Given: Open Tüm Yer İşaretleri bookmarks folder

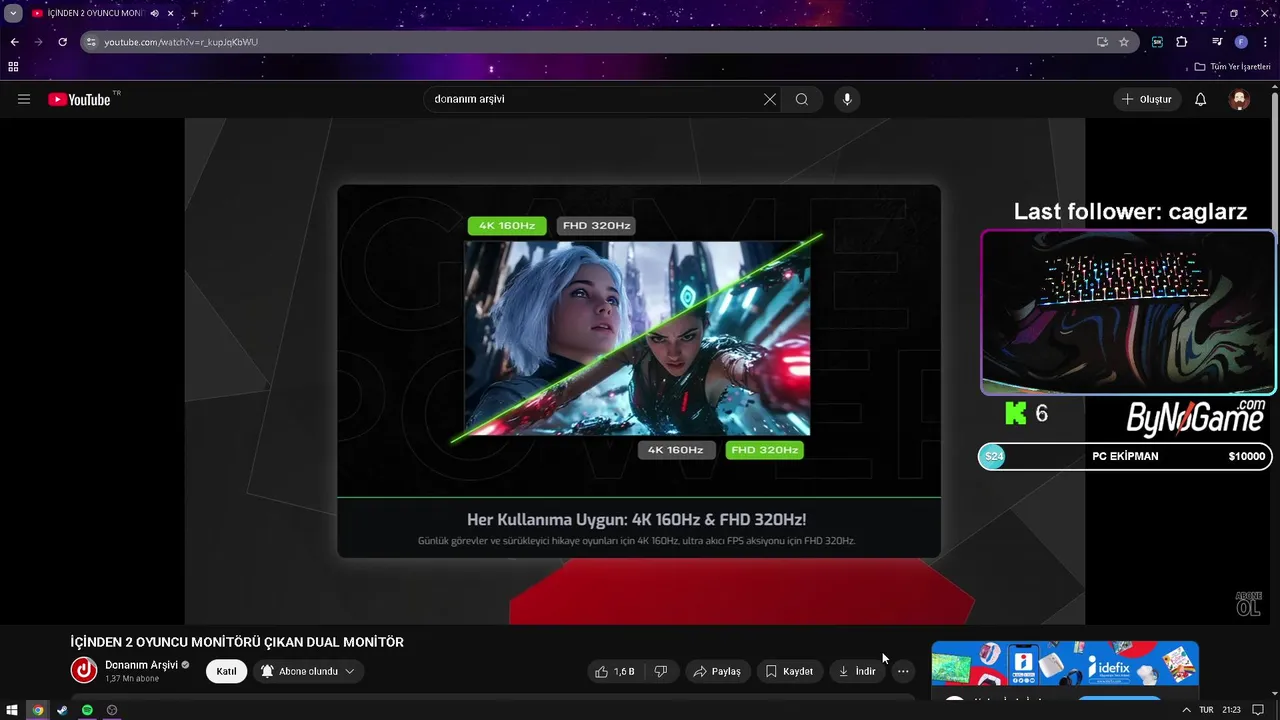Looking at the screenshot, I should (x=1233, y=67).
